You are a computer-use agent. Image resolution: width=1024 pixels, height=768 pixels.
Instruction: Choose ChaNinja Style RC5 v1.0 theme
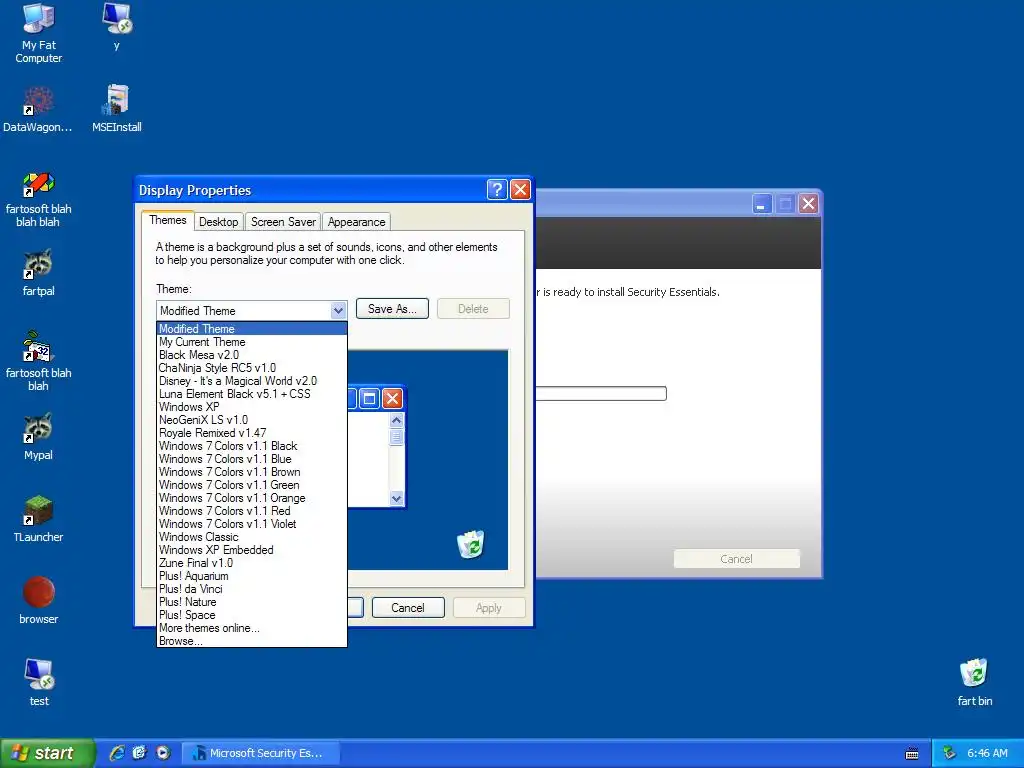click(252, 368)
